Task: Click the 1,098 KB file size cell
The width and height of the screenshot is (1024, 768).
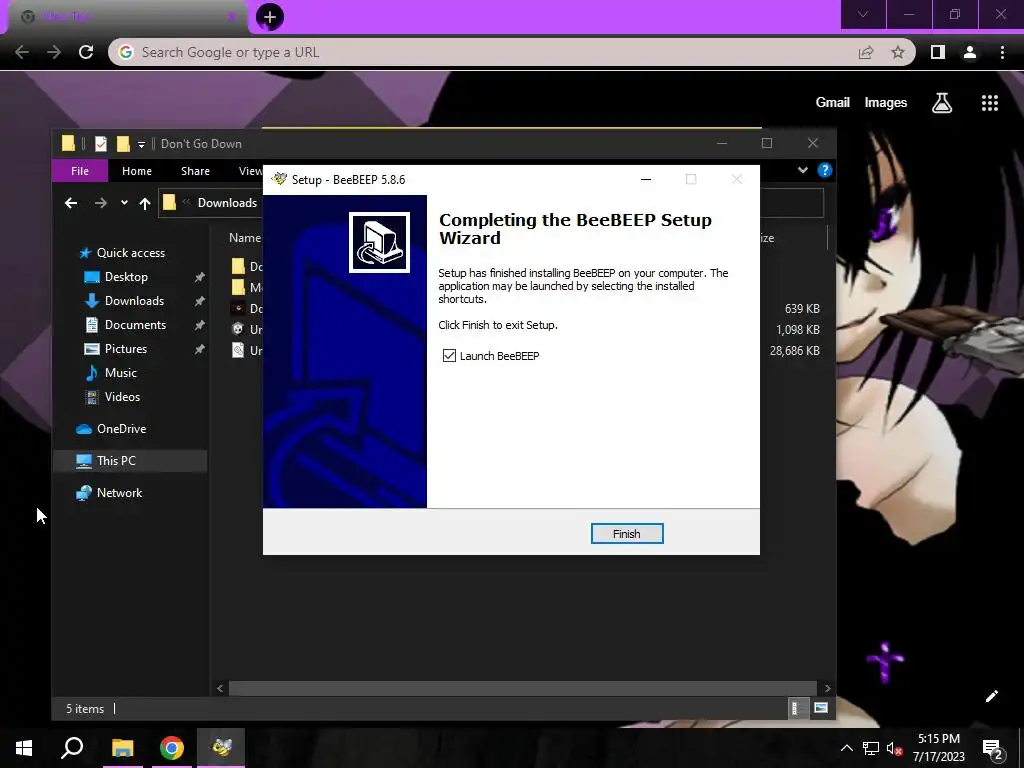Action: (797, 330)
